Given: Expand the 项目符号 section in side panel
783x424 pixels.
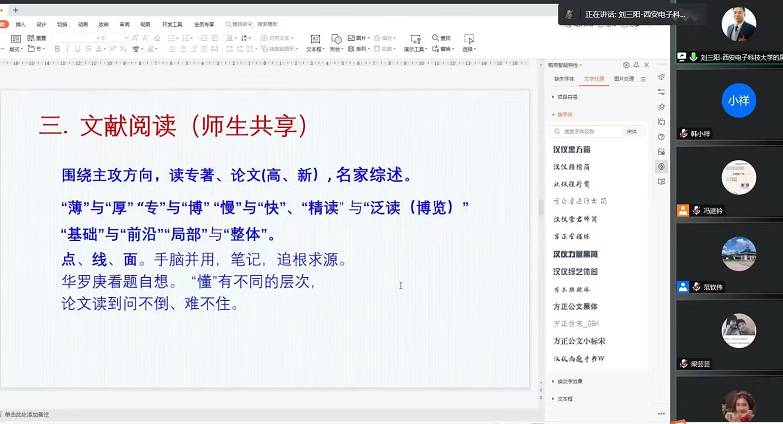Looking at the screenshot, I should pyautogui.click(x=566, y=97).
